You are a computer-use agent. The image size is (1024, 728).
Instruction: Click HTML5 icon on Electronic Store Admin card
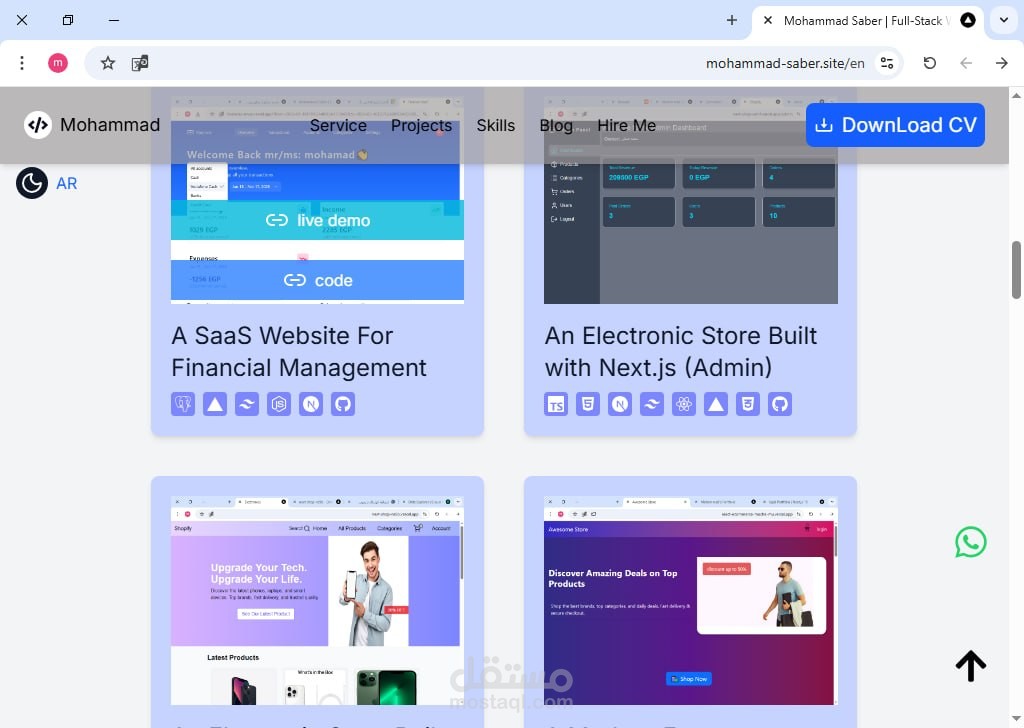pos(588,404)
